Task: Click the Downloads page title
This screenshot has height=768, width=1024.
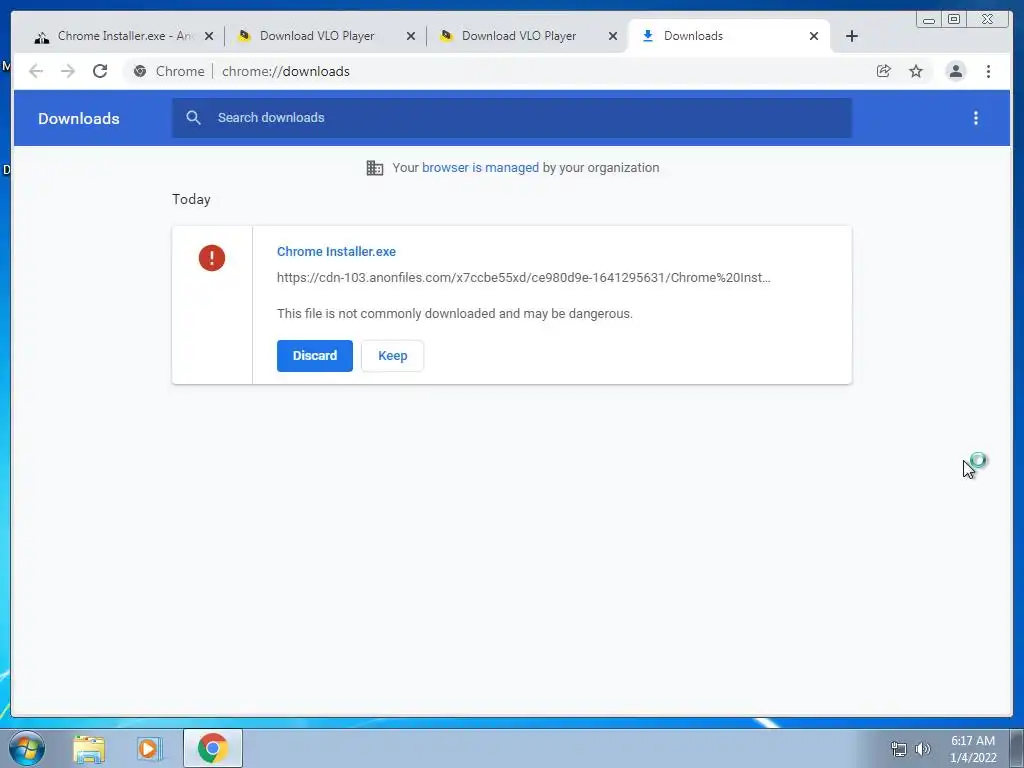Action: click(x=78, y=118)
